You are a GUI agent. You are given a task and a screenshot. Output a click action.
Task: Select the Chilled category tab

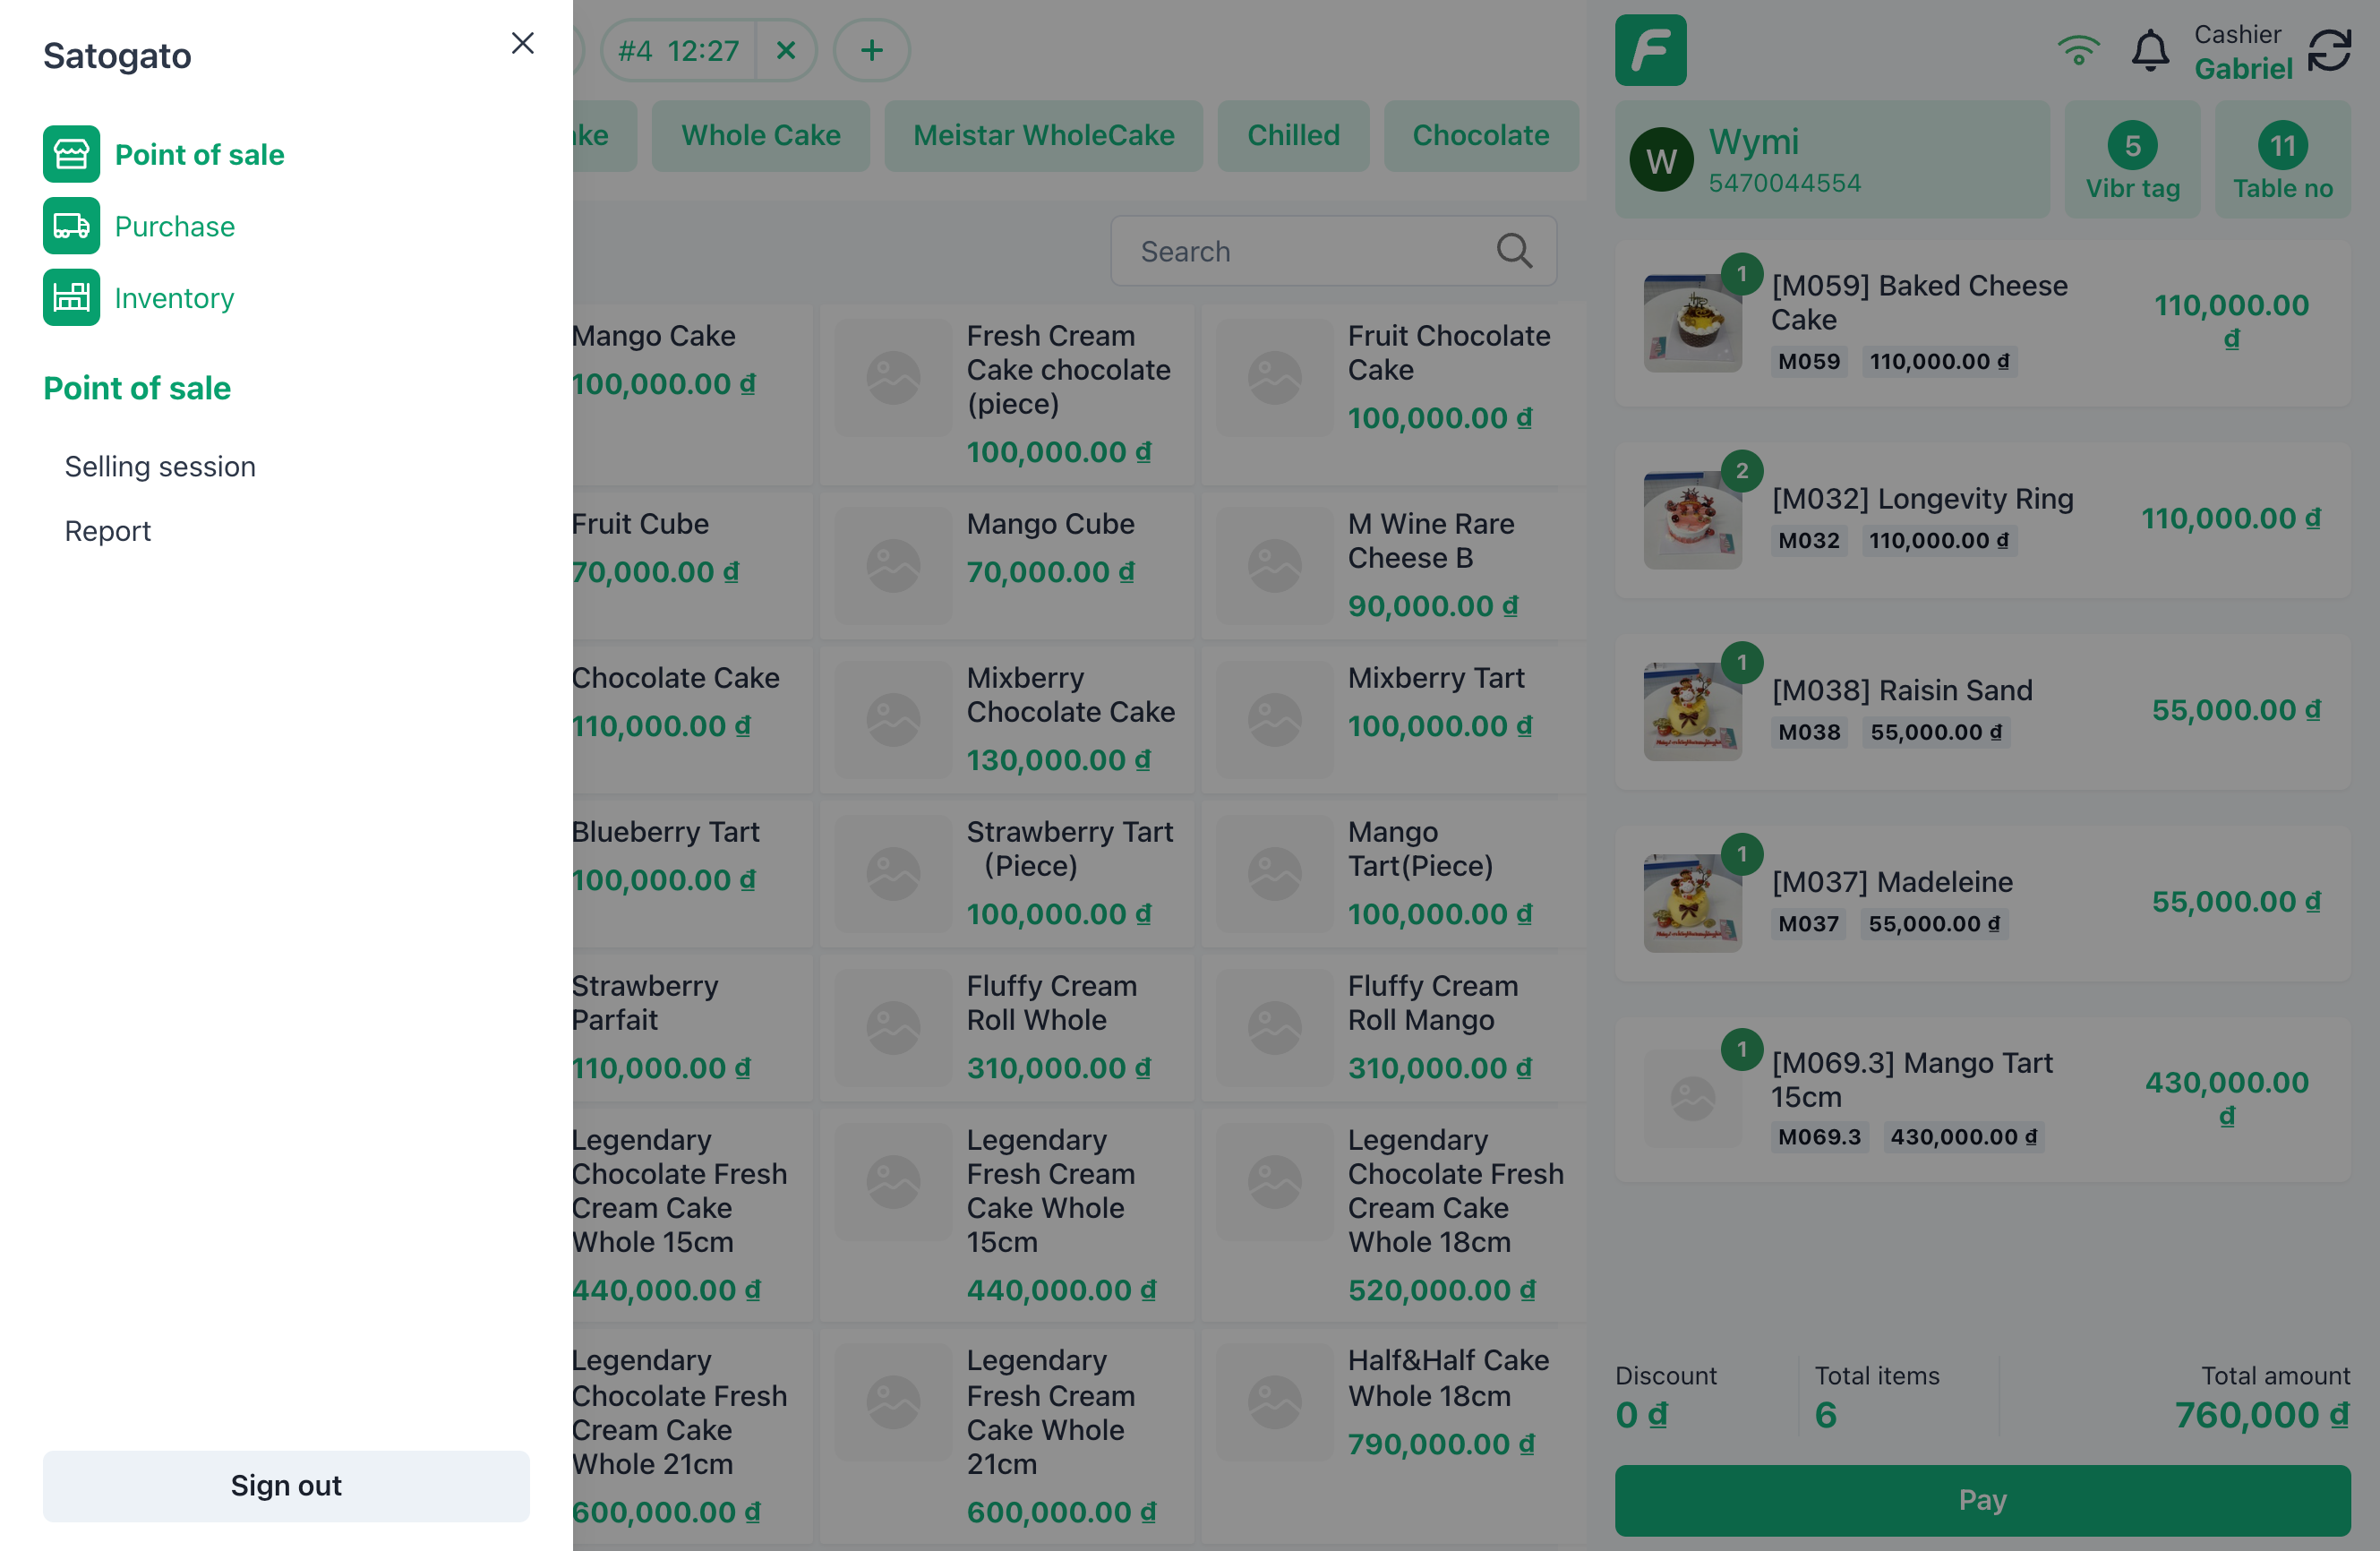pos(1292,135)
